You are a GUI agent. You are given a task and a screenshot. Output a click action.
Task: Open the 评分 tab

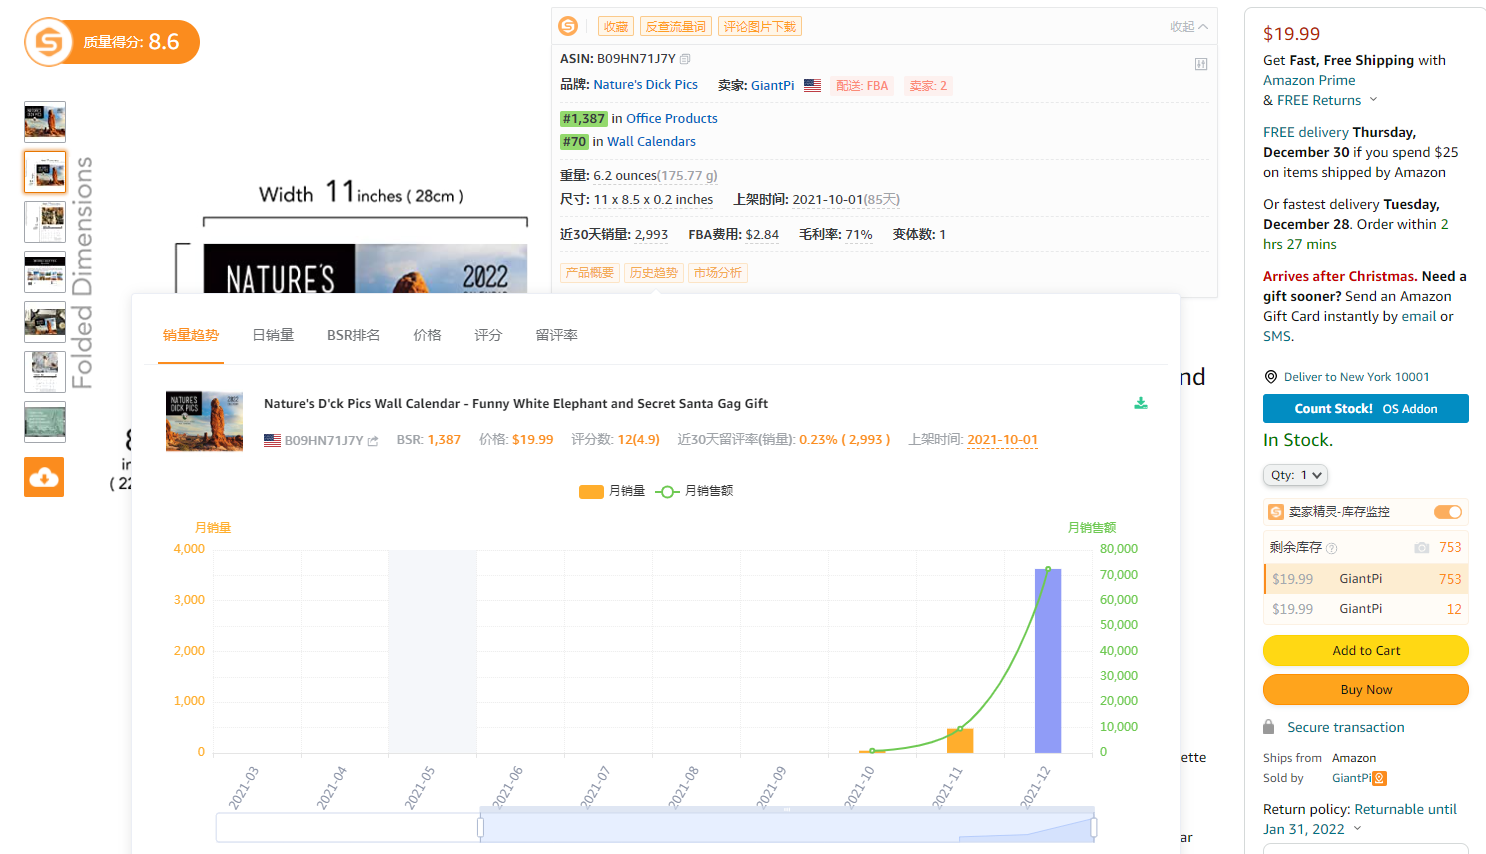488,335
